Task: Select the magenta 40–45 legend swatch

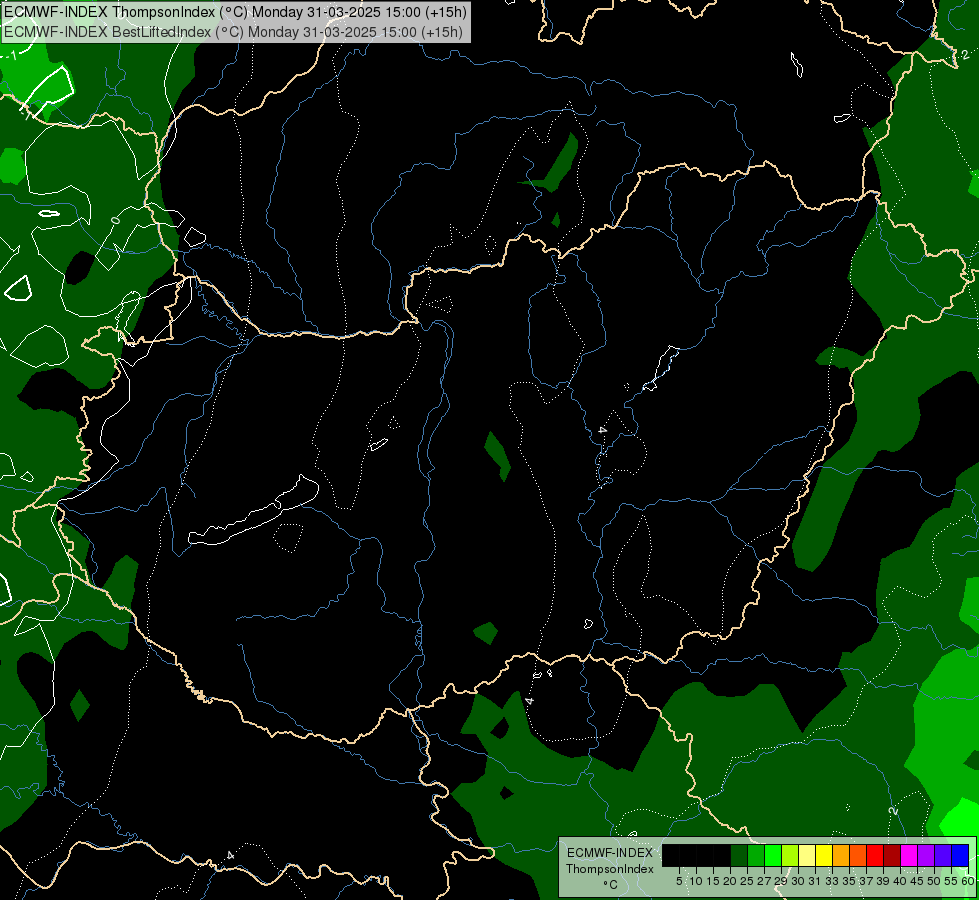Action: pos(909,856)
